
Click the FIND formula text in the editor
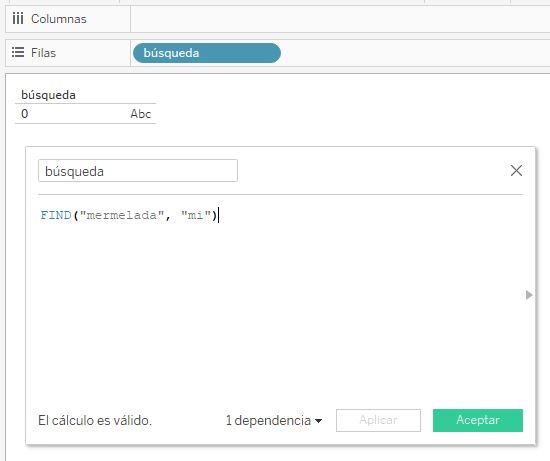pos(129,215)
